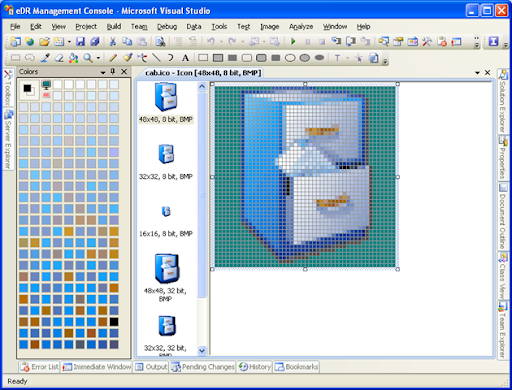Open the Colors panel window position dropdown

coord(103,72)
